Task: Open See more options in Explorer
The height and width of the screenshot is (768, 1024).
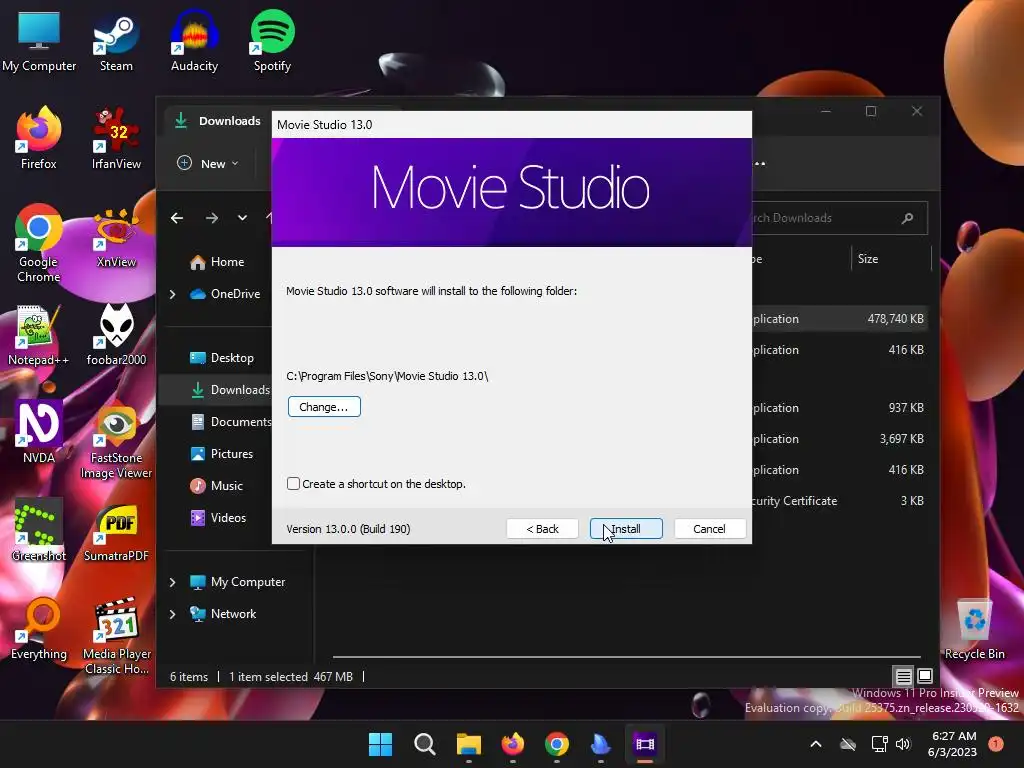Action: point(760,163)
